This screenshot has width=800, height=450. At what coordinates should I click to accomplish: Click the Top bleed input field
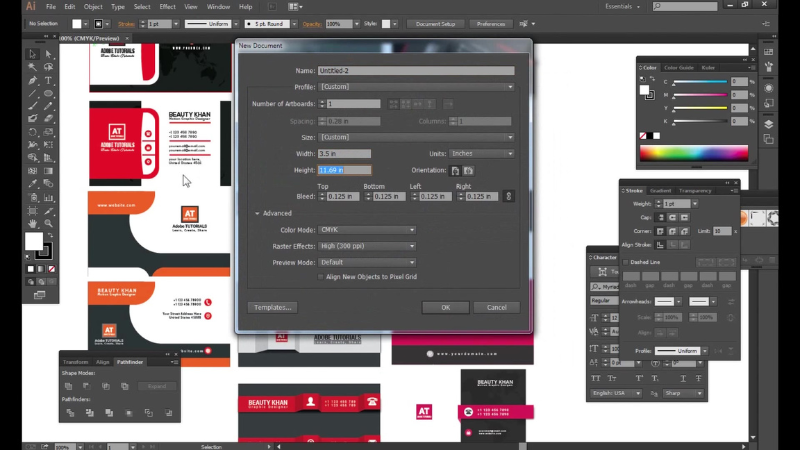(343, 196)
